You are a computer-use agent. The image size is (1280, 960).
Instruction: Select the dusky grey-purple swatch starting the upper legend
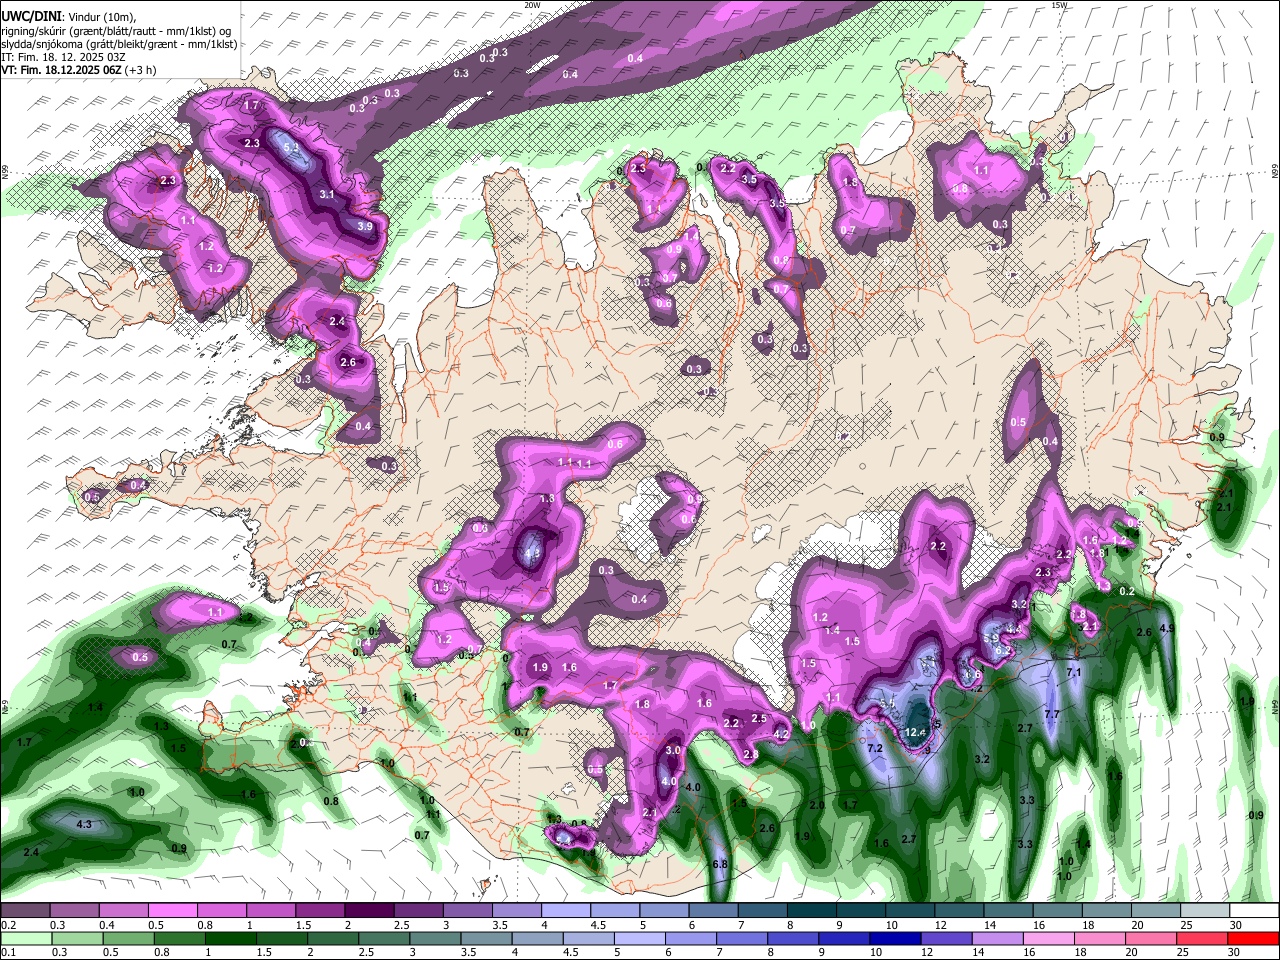(x=25, y=911)
